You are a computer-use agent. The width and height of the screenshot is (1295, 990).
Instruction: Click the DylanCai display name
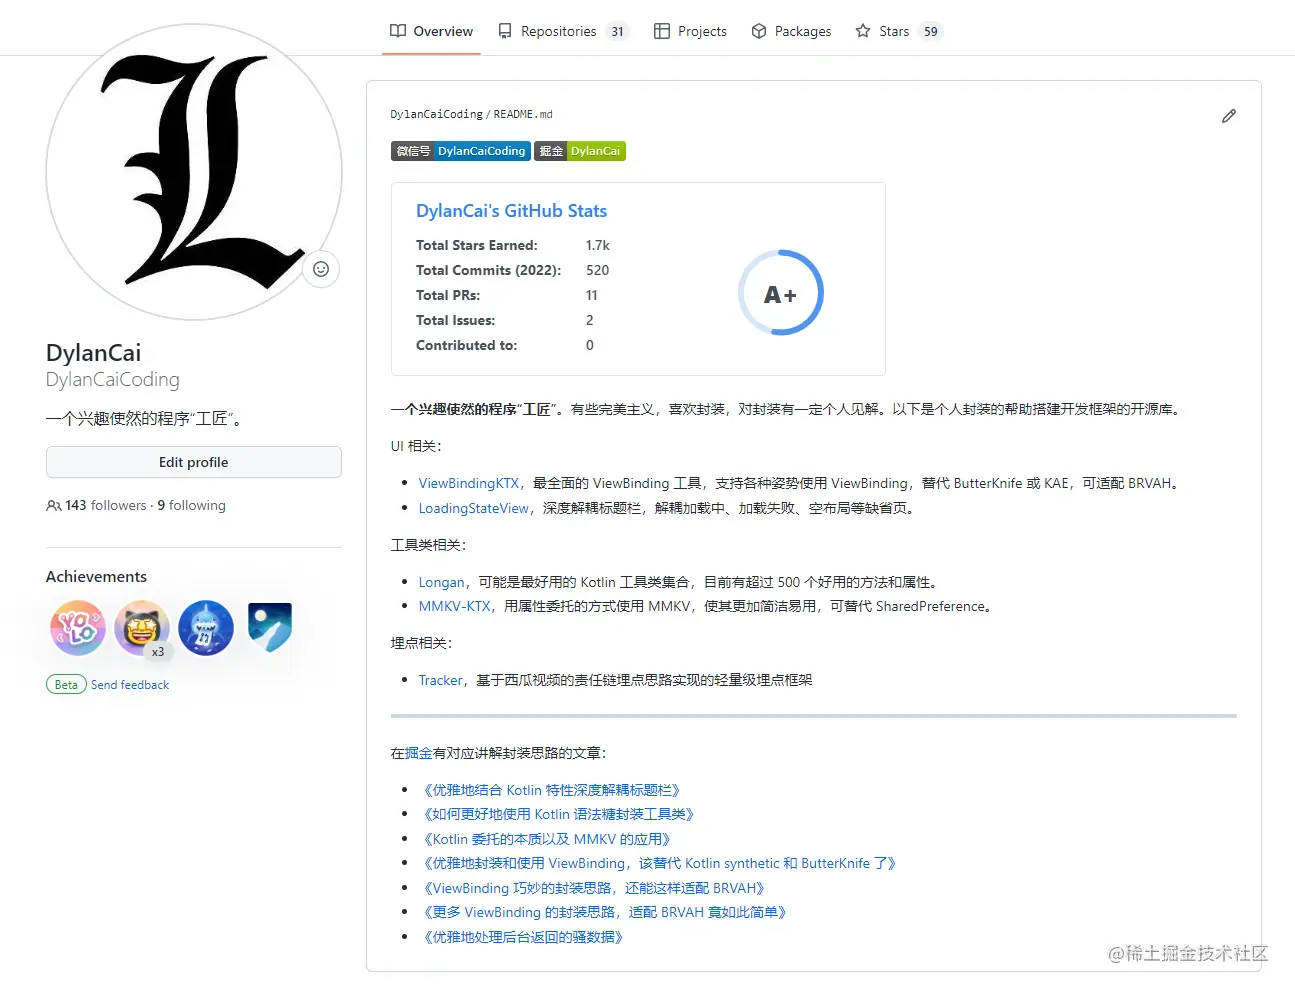[93, 353]
